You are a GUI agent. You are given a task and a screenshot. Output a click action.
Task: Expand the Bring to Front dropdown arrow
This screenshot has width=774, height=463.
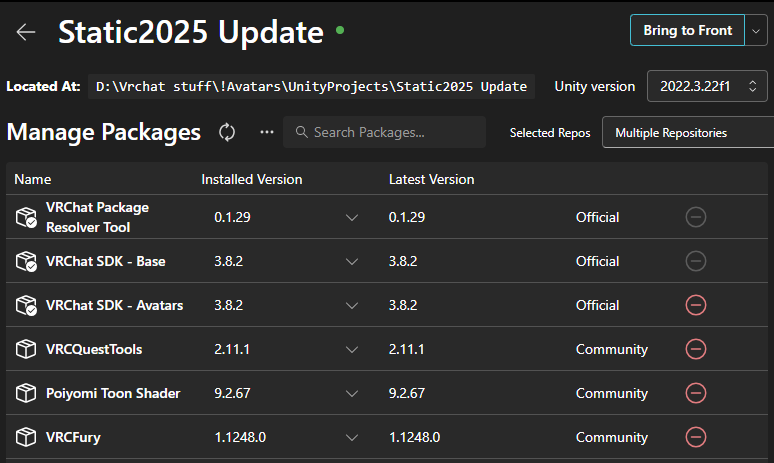point(755,30)
